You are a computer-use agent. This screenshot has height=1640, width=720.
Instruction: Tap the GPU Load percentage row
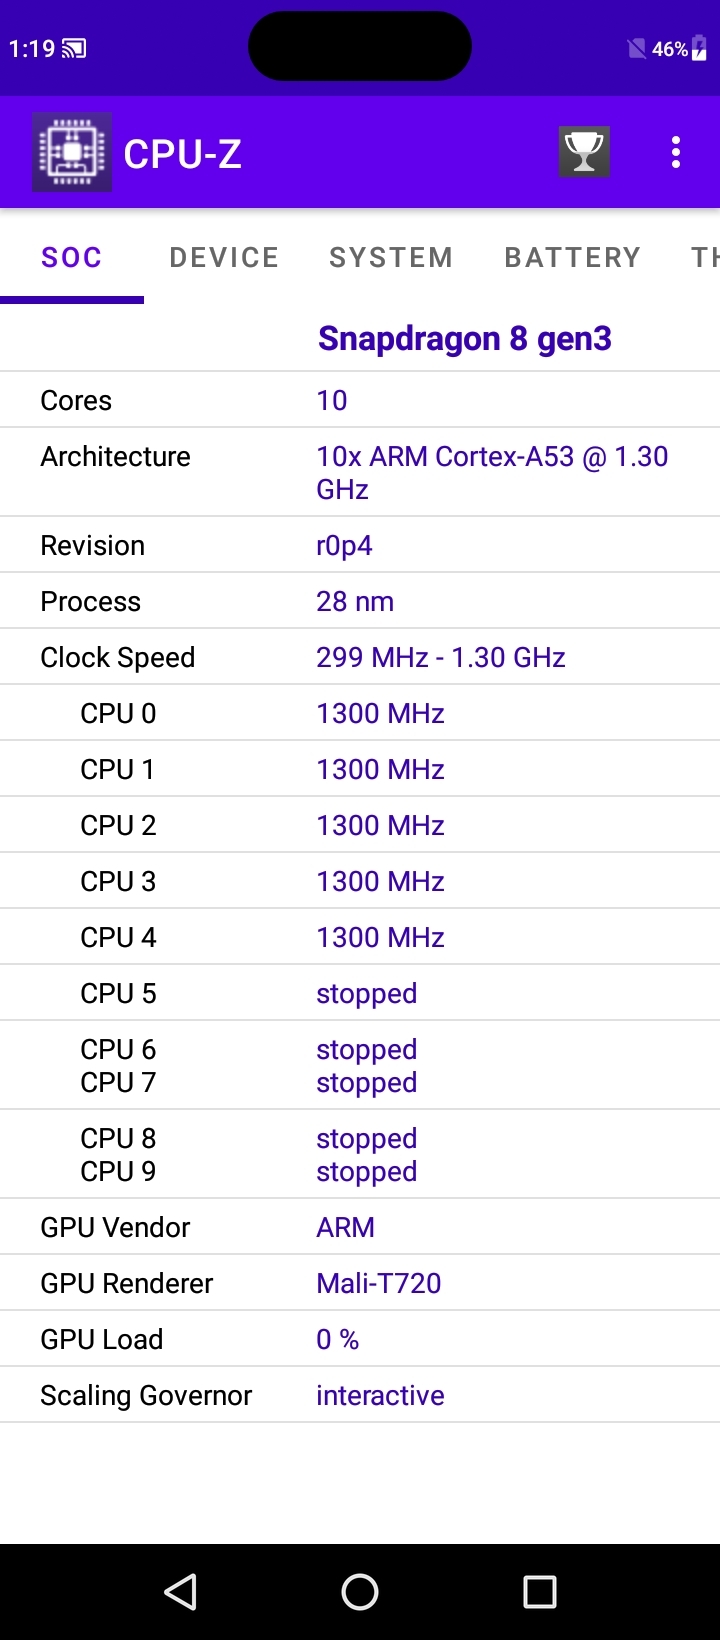pyautogui.click(x=360, y=1339)
